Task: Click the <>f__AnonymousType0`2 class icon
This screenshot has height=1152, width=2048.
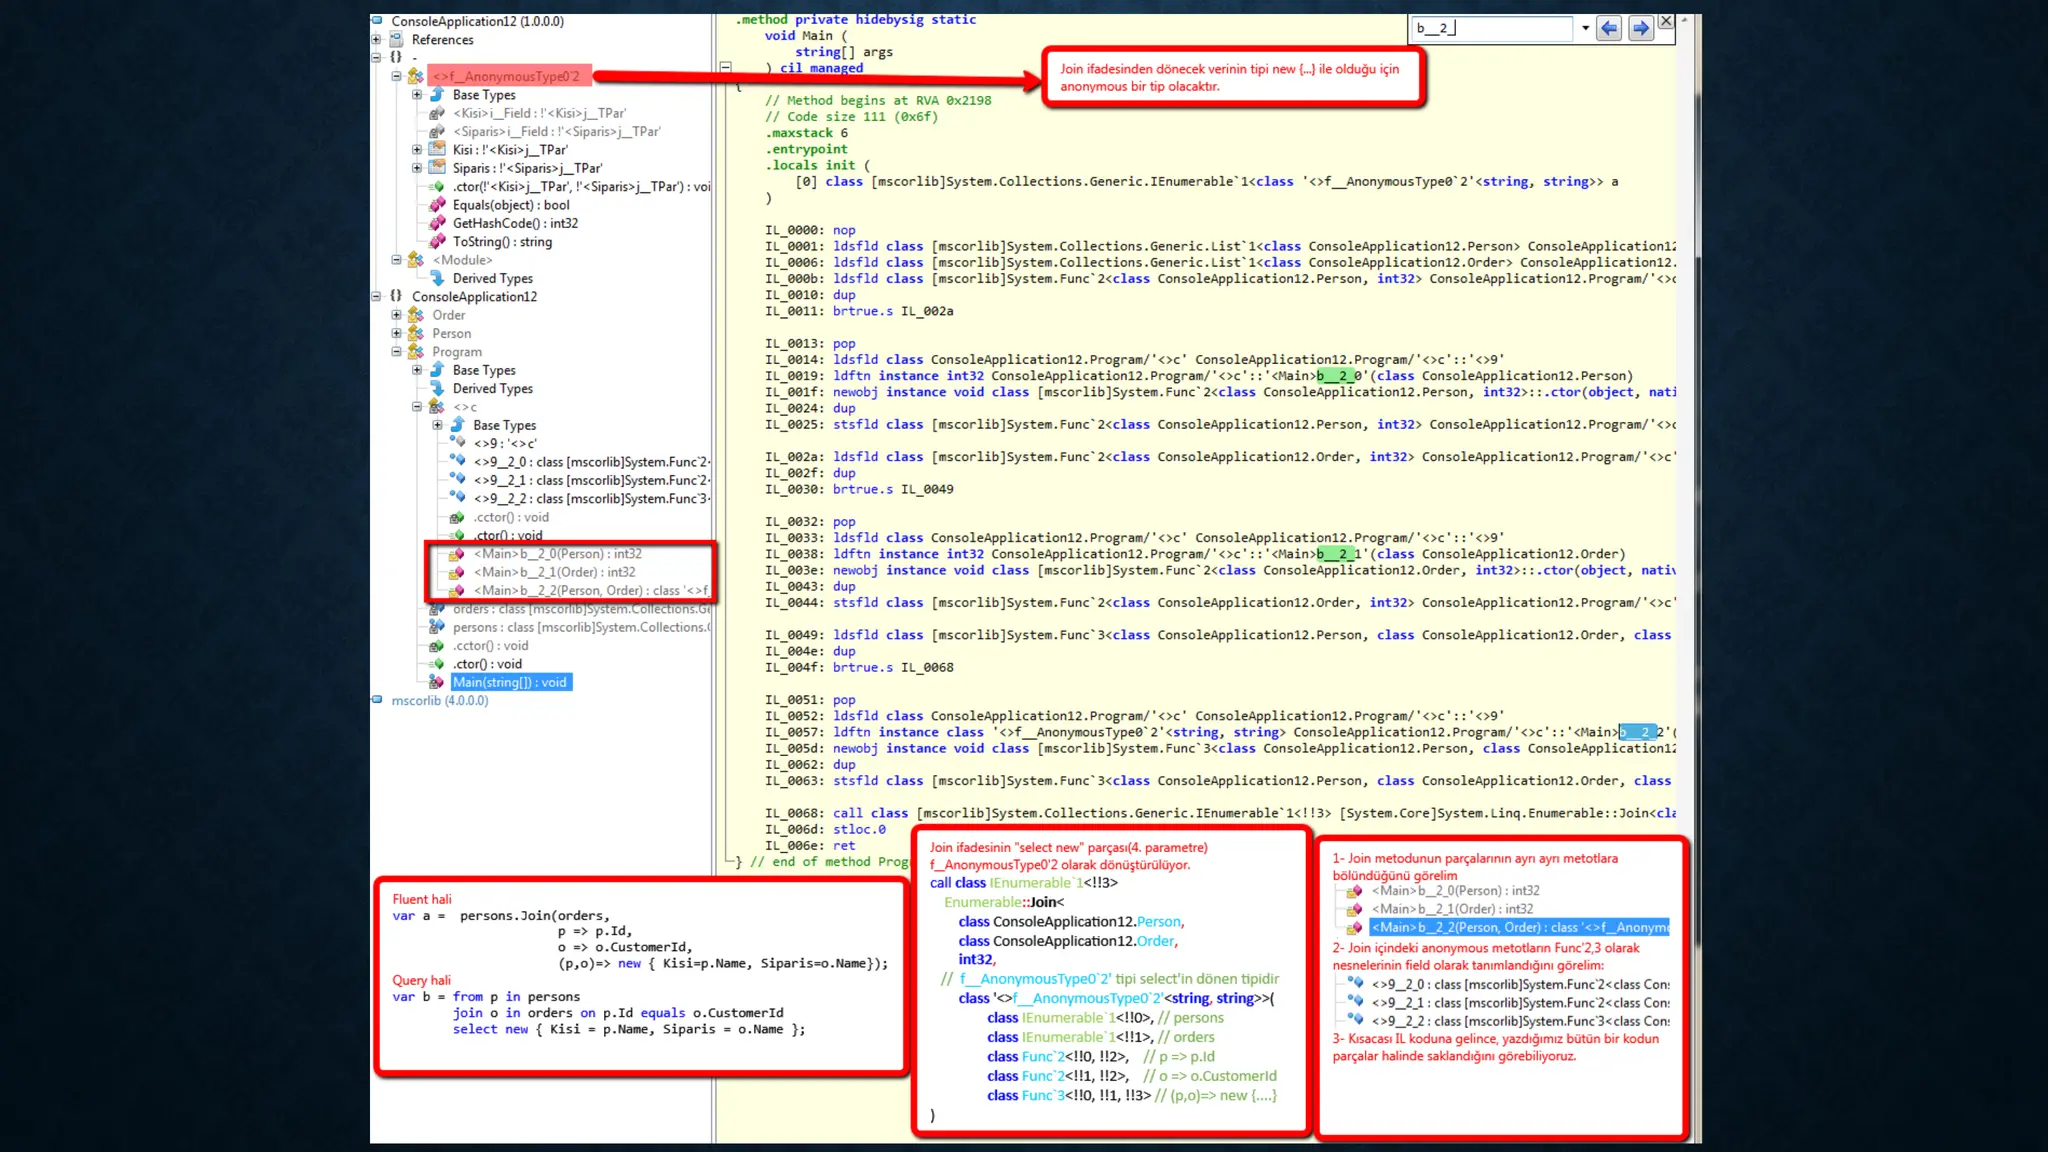Action: 416,76
